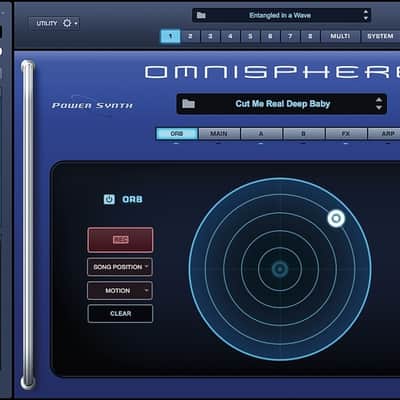This screenshot has height=400, width=400.
Task: Select part 3 tab
Action: click(x=210, y=36)
